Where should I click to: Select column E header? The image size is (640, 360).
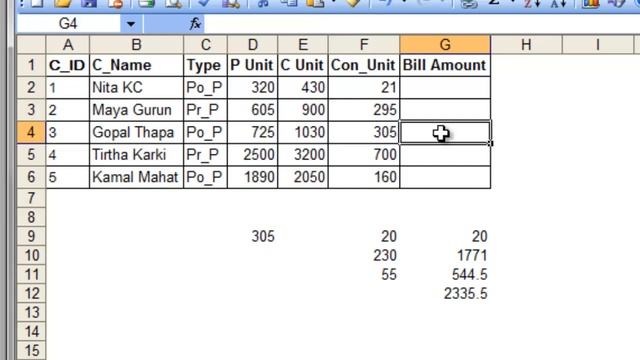[303, 44]
